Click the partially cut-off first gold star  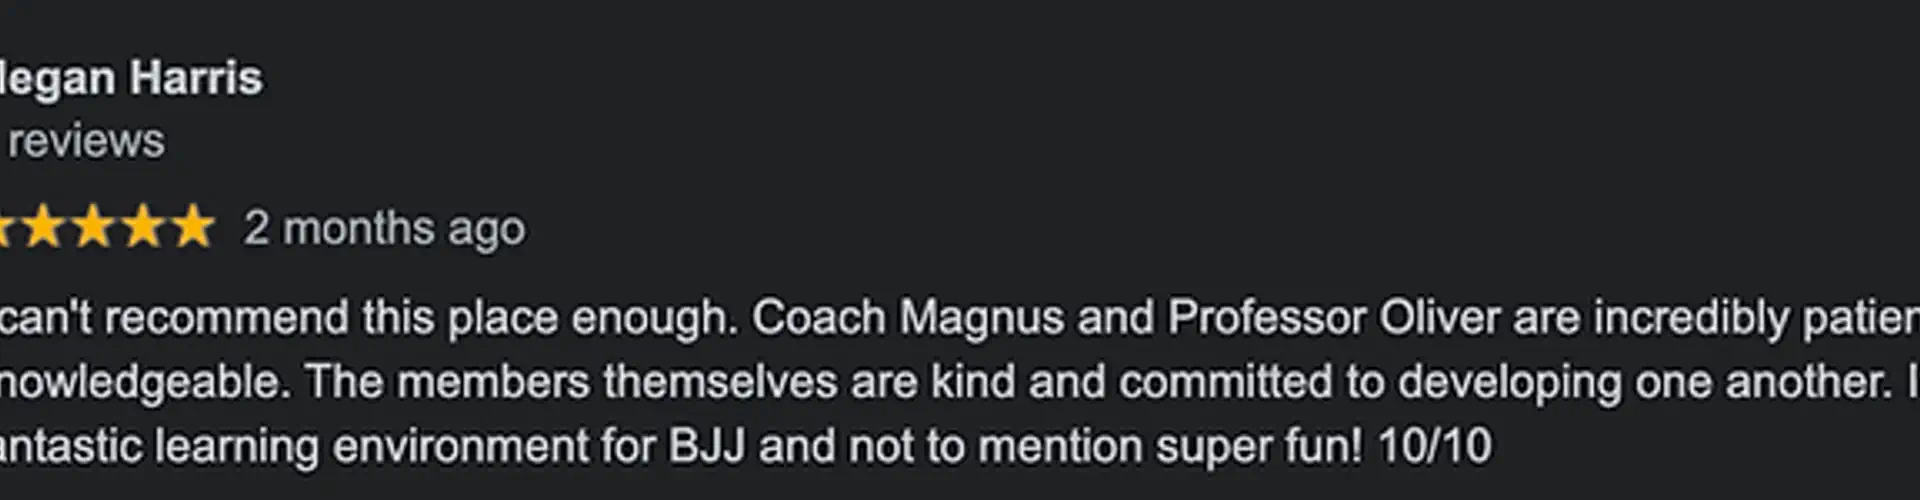(5, 226)
